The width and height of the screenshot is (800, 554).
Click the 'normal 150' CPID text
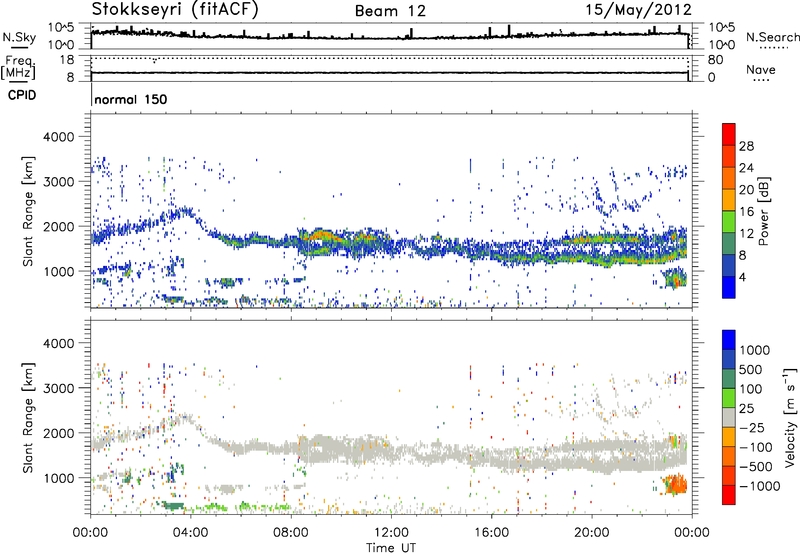coord(131,99)
